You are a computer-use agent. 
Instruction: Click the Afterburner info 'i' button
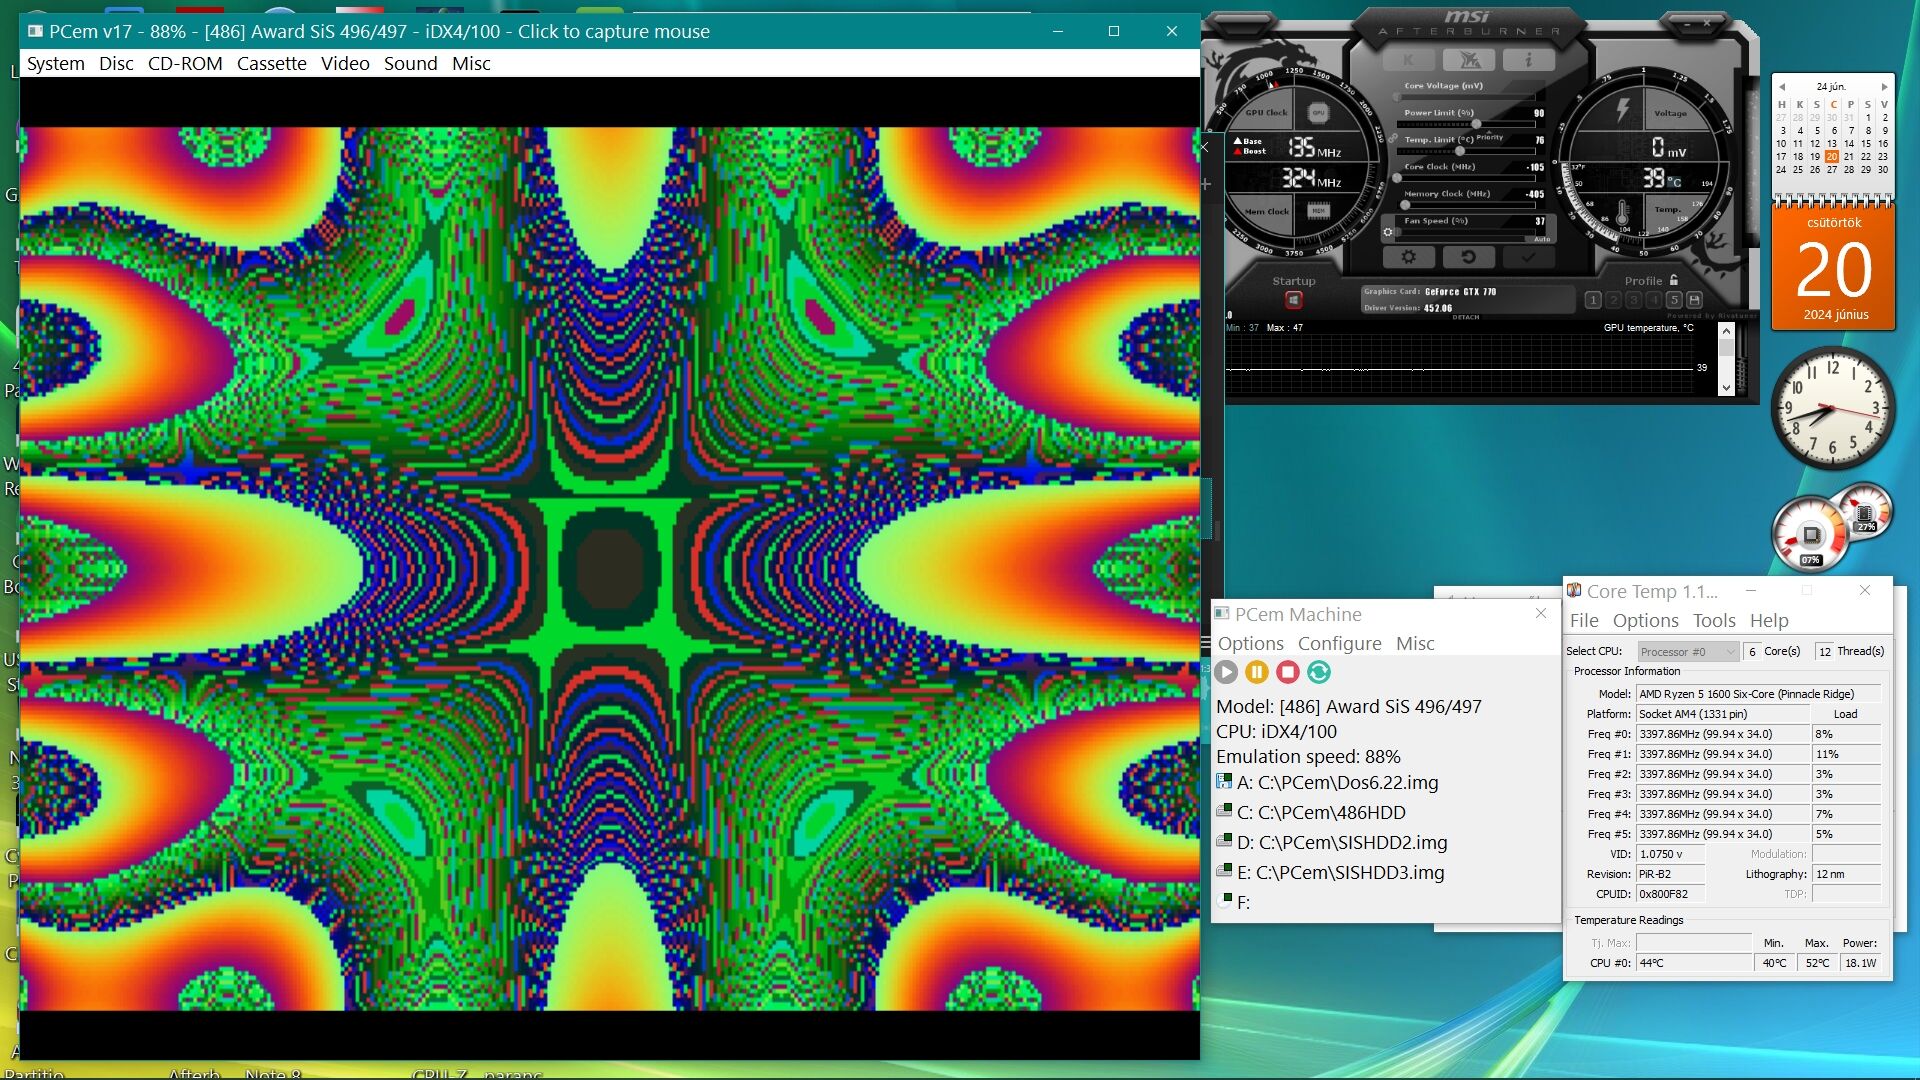(x=1528, y=61)
